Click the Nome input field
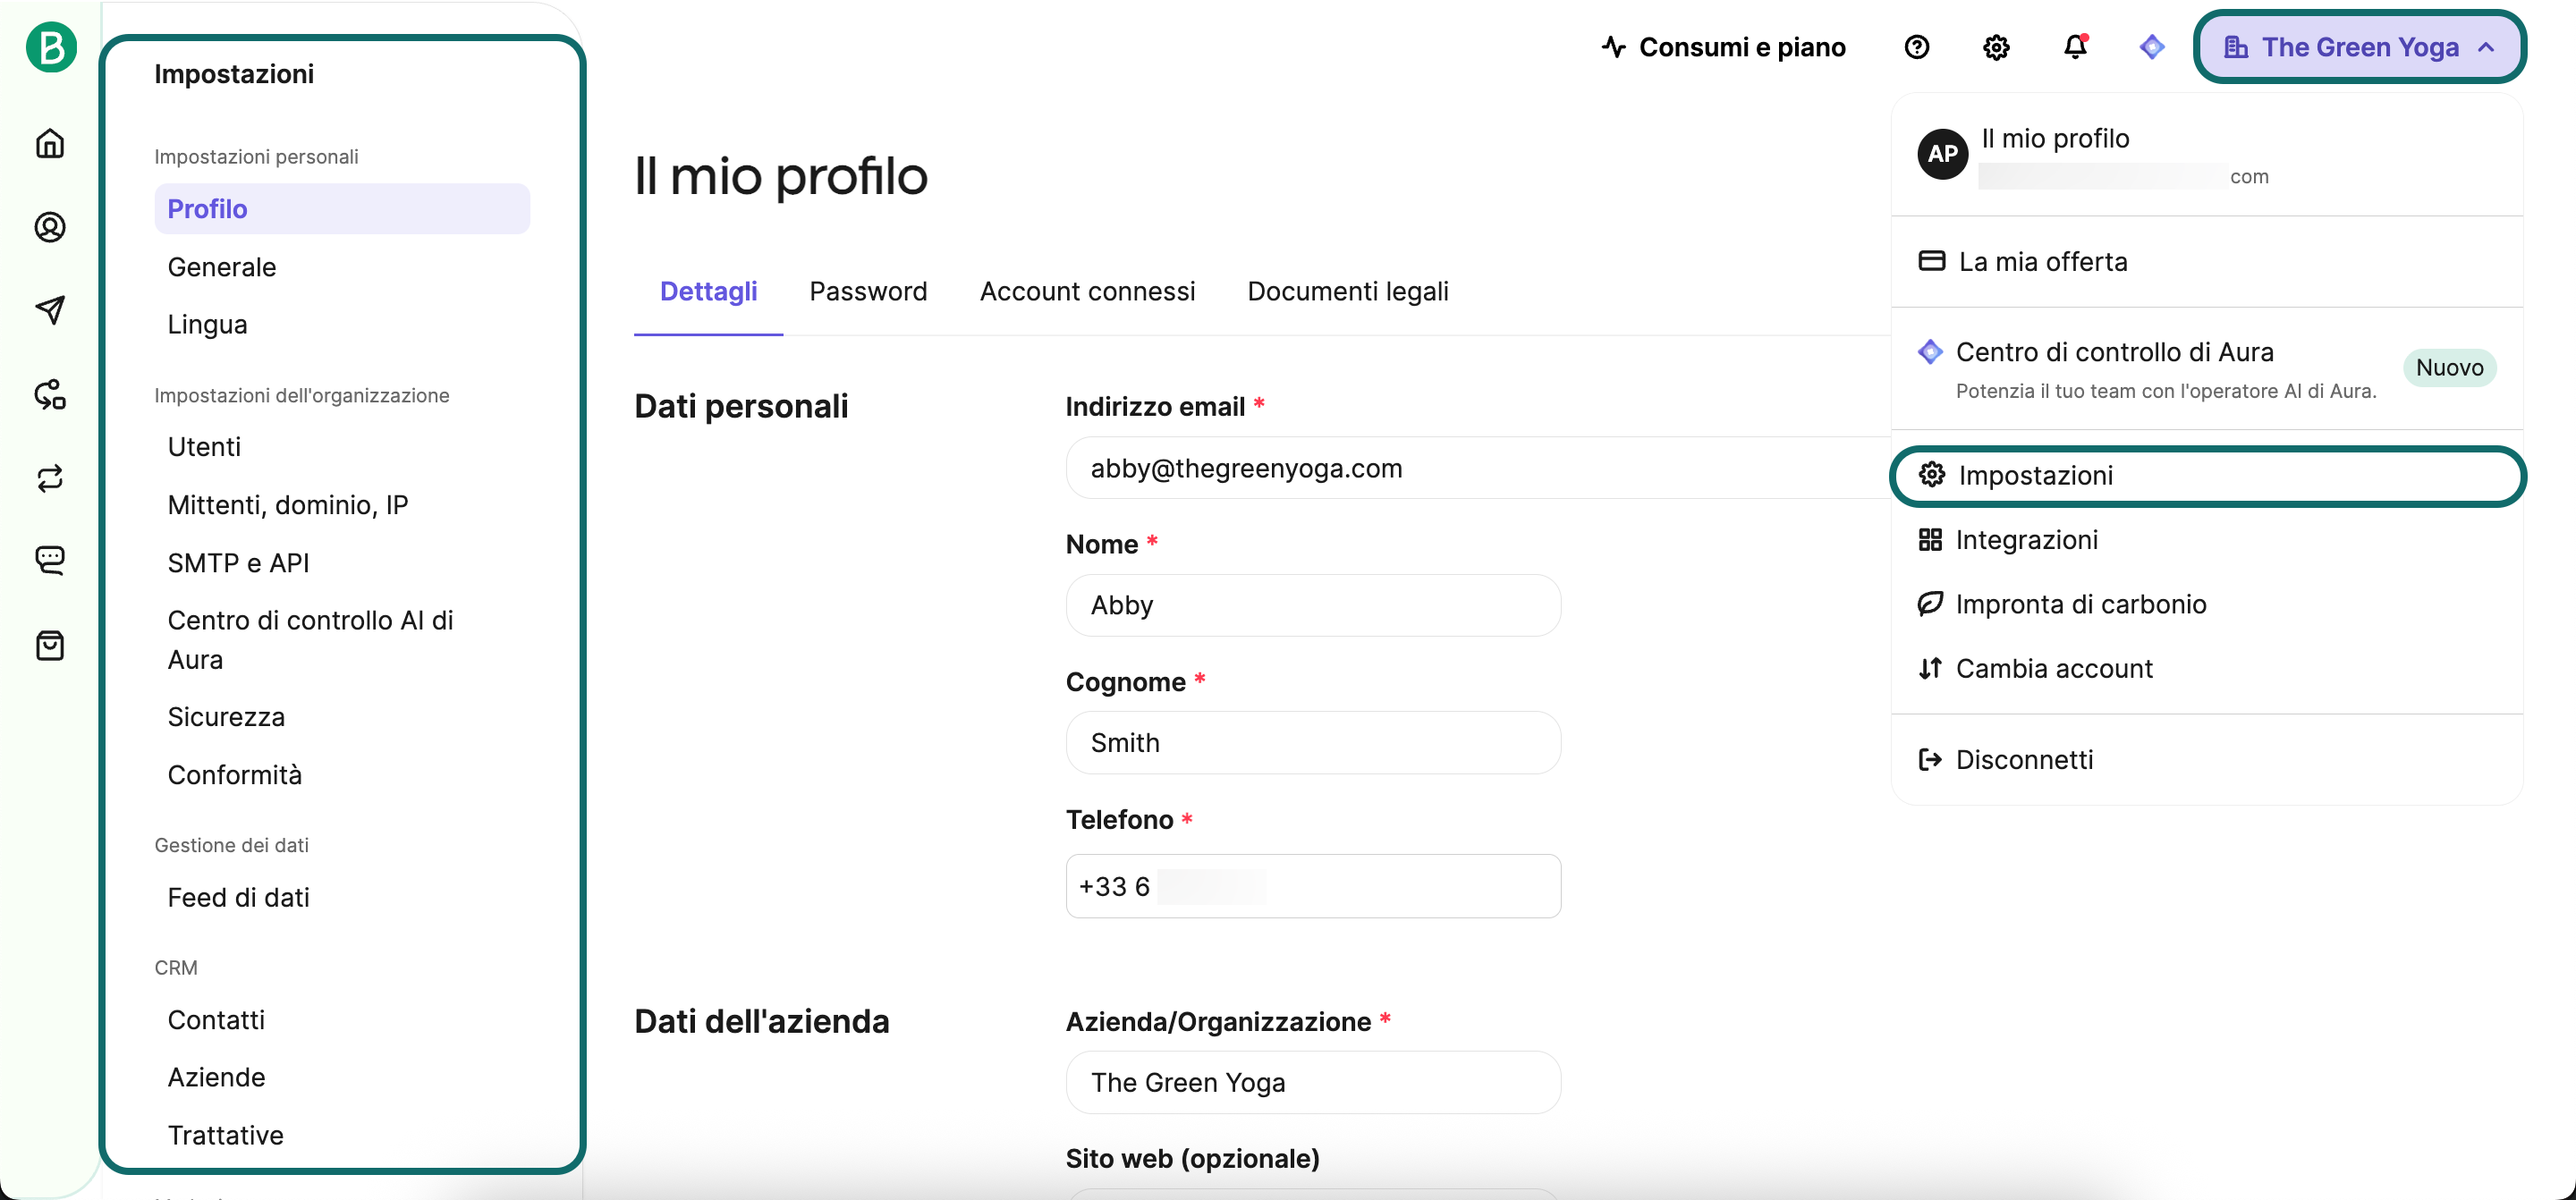 [1312, 605]
